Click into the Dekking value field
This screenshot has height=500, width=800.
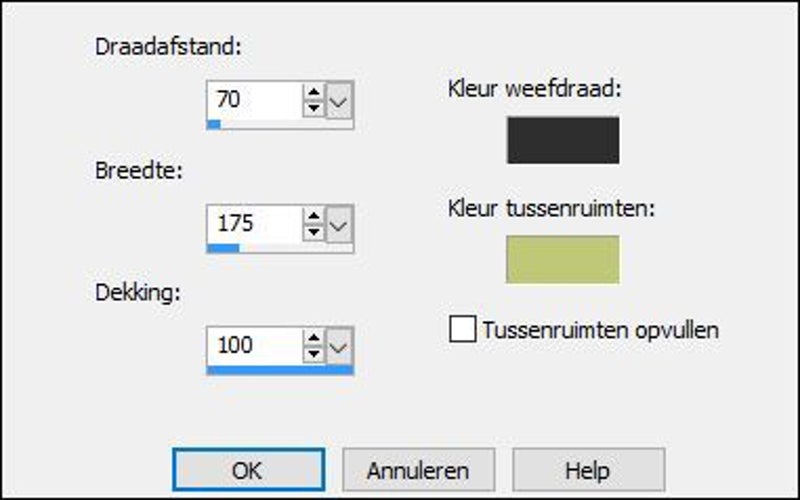point(254,346)
